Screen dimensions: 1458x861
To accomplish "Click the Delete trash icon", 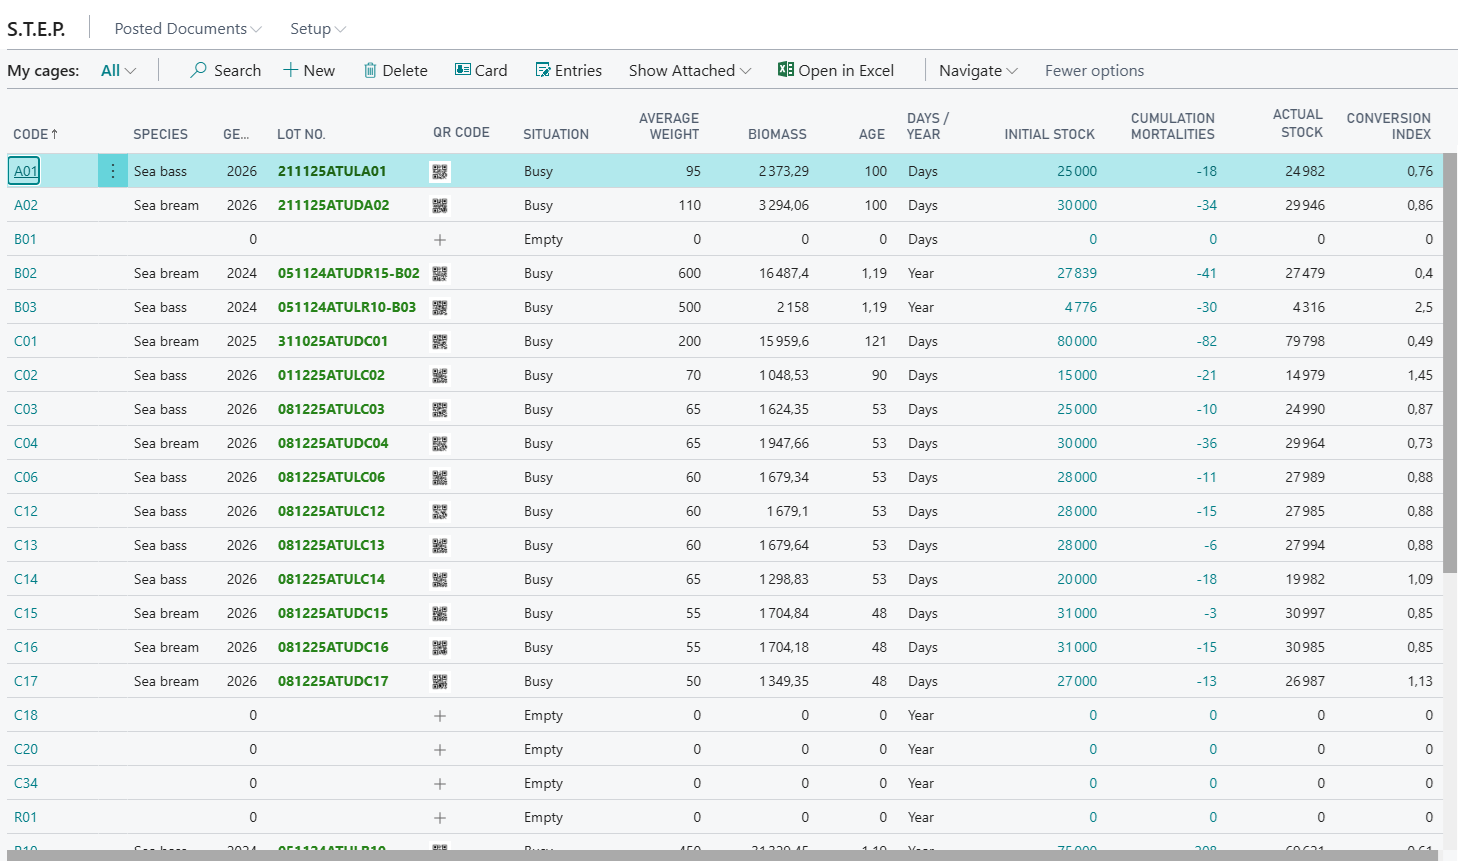I will tap(370, 70).
